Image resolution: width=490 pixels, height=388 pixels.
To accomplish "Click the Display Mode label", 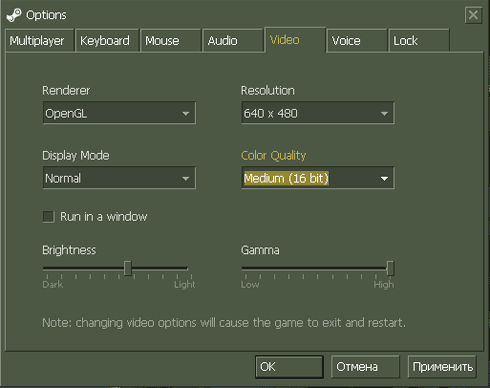I will 76,156.
